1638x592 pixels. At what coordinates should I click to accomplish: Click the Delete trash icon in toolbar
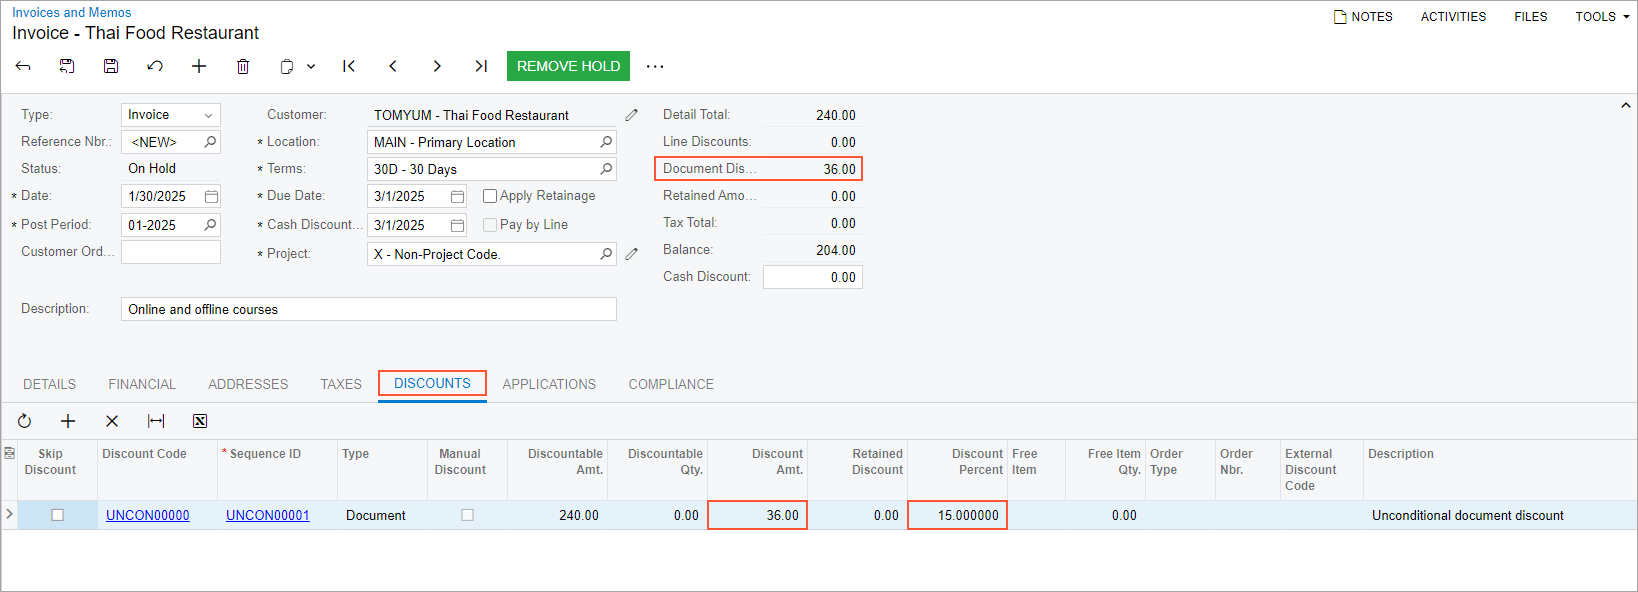(x=243, y=66)
